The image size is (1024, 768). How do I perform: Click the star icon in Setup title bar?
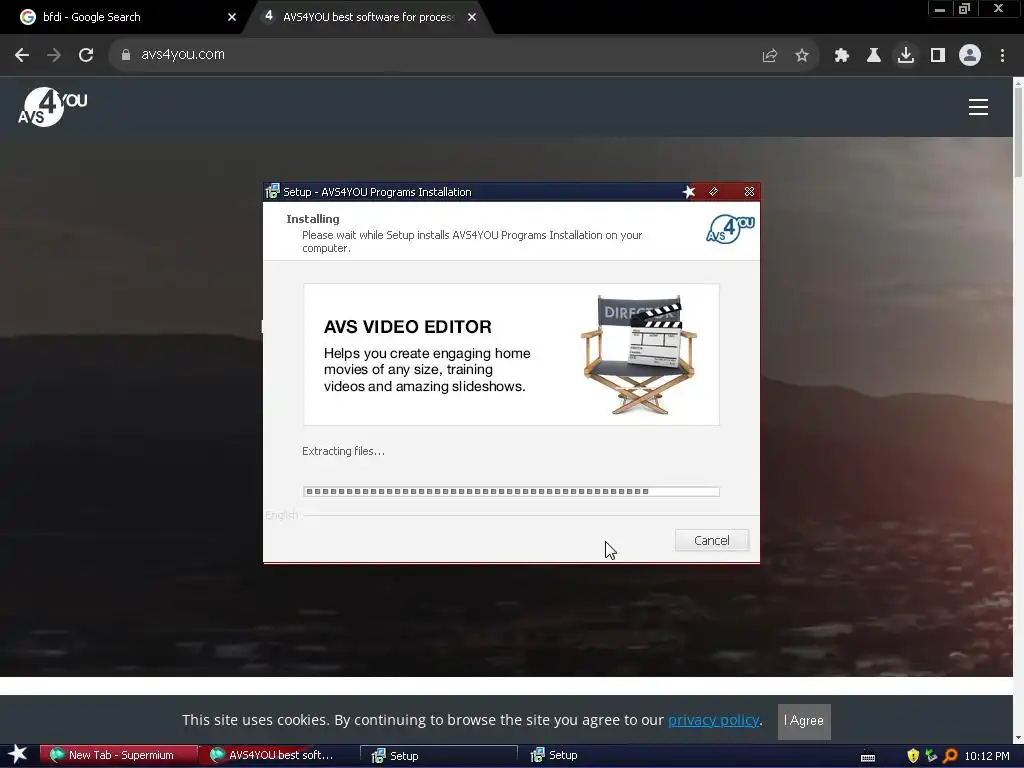coord(689,191)
